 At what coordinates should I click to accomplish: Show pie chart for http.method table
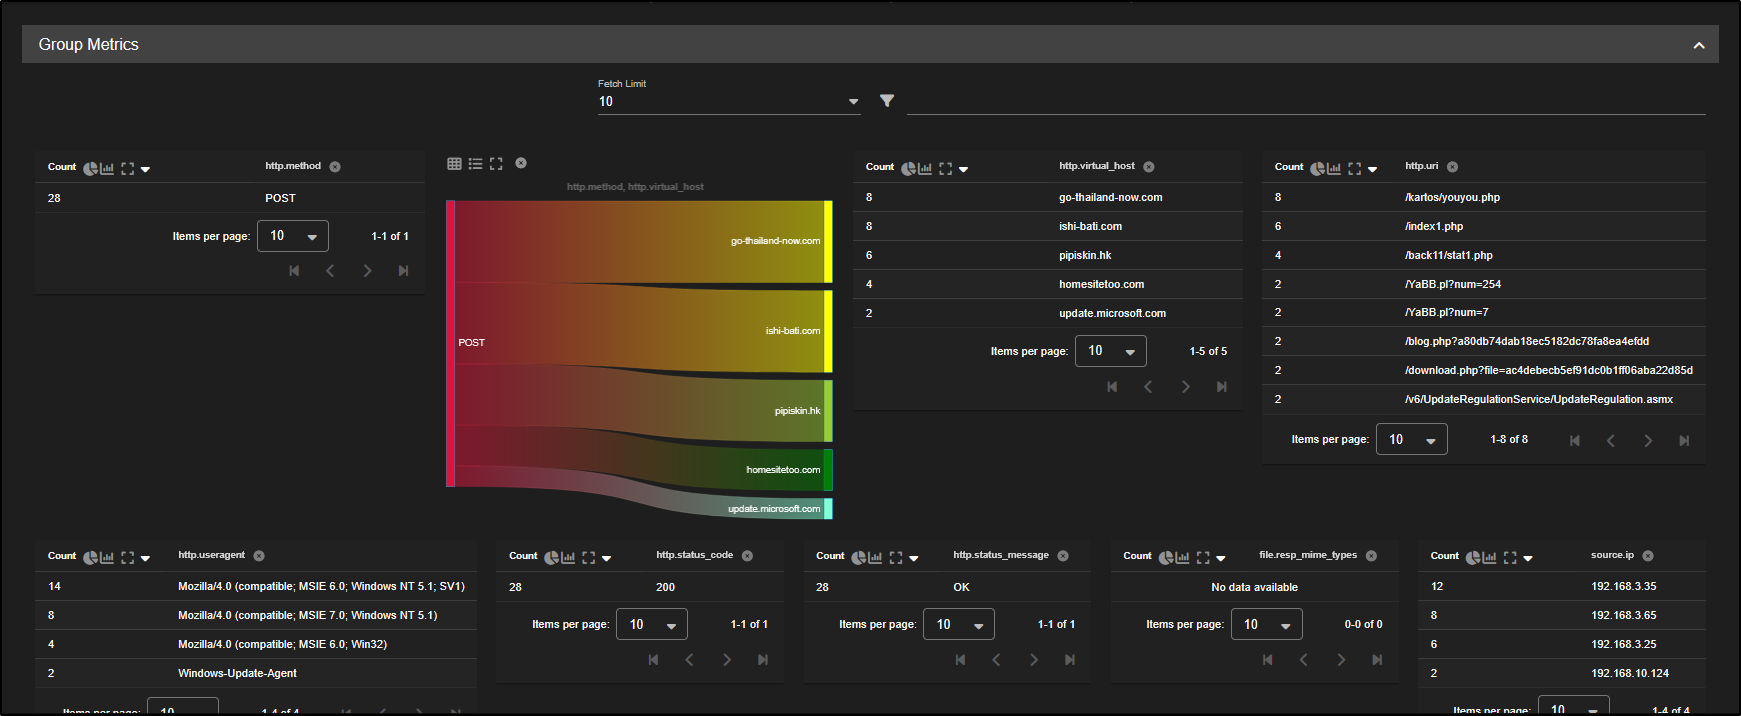coord(90,168)
